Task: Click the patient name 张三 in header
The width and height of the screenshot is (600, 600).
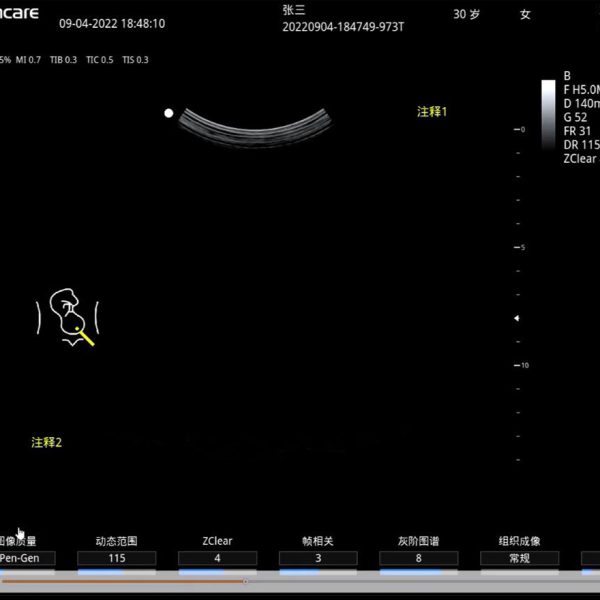Action: (294, 9)
